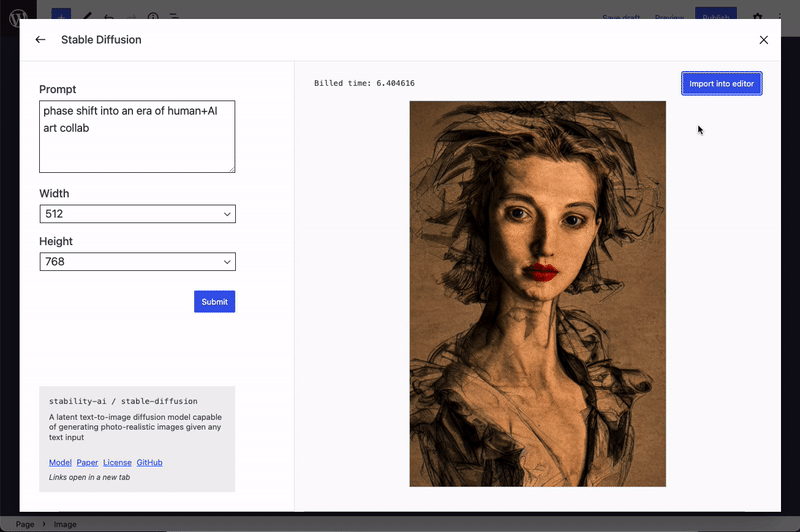This screenshot has width=800, height=532.
Task: Click the generated portrait image
Action: click(537, 293)
